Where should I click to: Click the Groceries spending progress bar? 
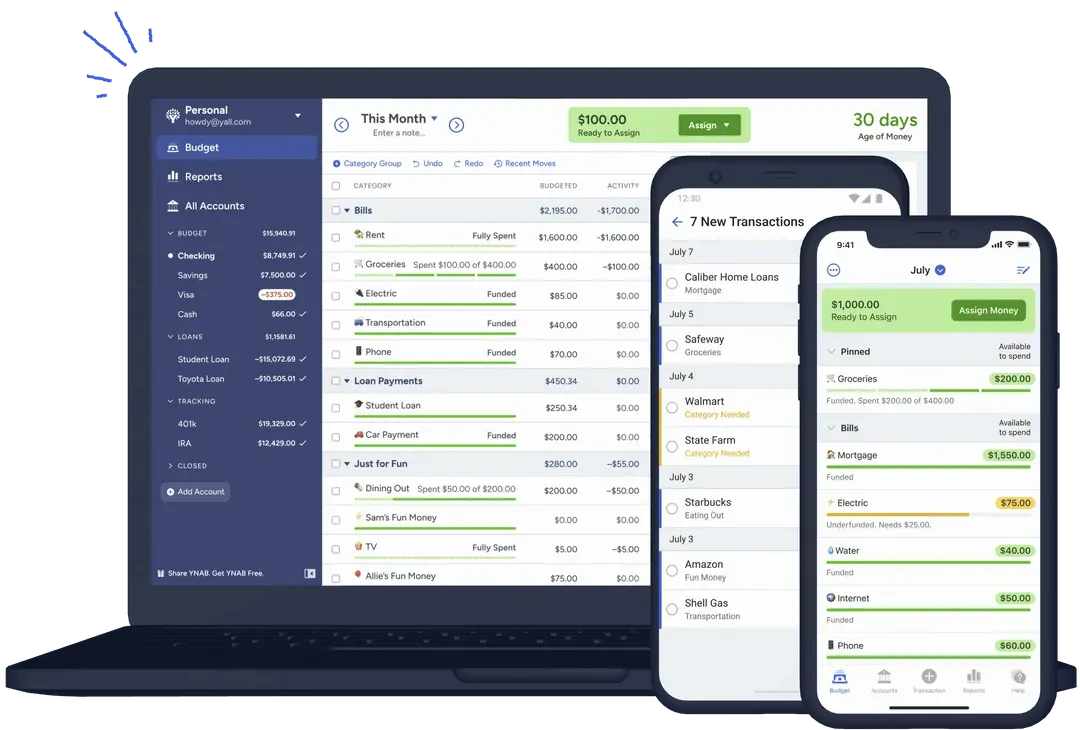(435, 275)
